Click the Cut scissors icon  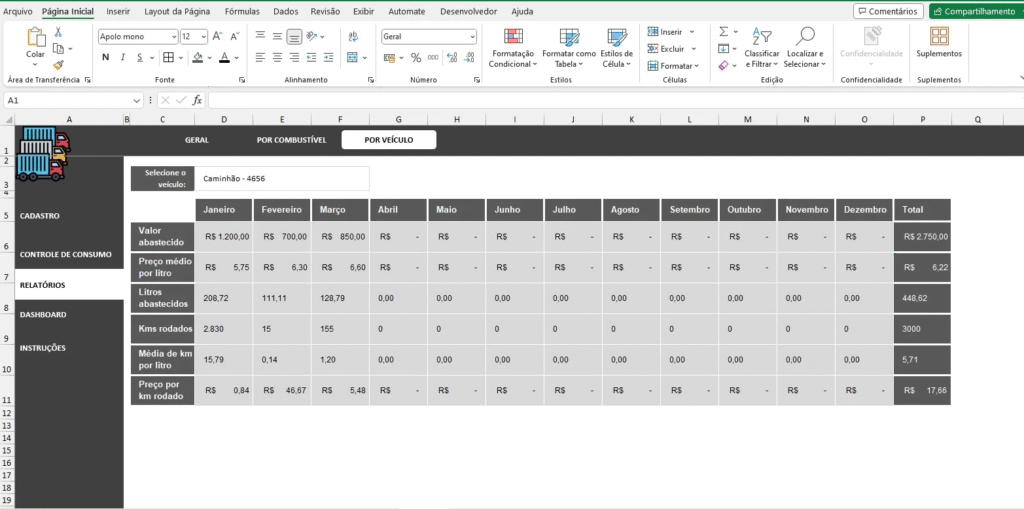point(58,32)
